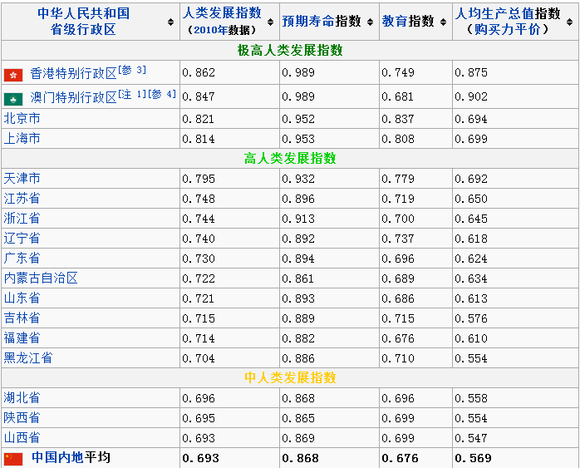Open the 江苏省 link
This screenshot has height=468, width=580.
pyautogui.click(x=22, y=199)
